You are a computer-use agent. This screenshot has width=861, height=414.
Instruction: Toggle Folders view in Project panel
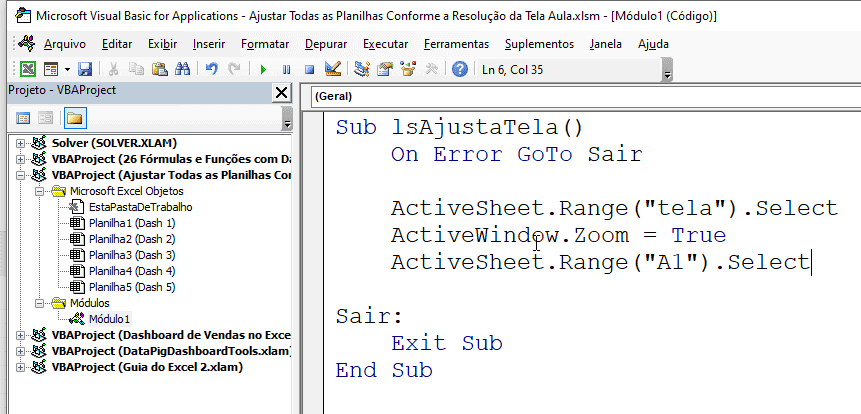pos(74,118)
